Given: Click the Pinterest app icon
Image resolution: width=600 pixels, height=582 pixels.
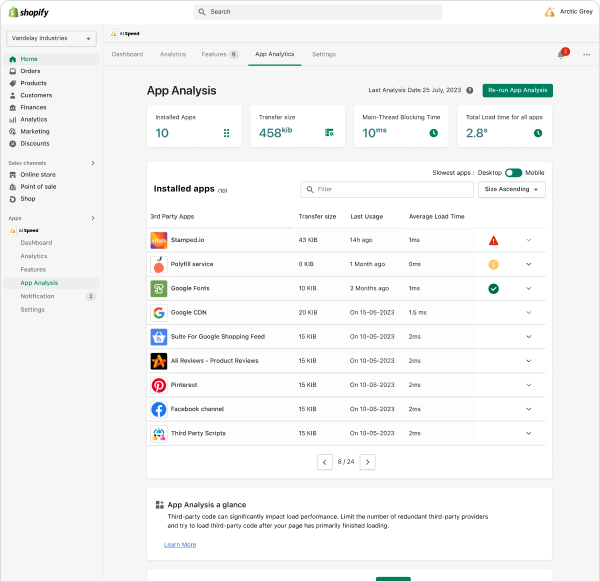Looking at the screenshot, I should point(159,385).
